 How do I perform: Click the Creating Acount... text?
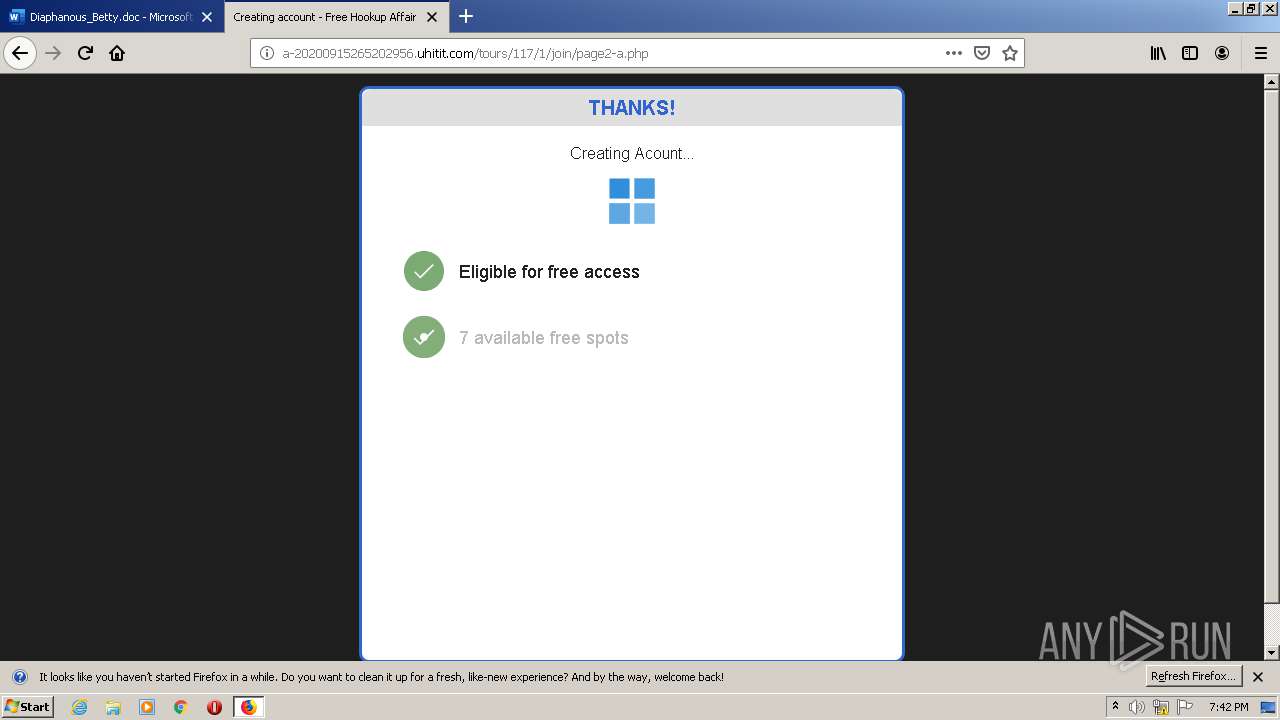[632, 153]
